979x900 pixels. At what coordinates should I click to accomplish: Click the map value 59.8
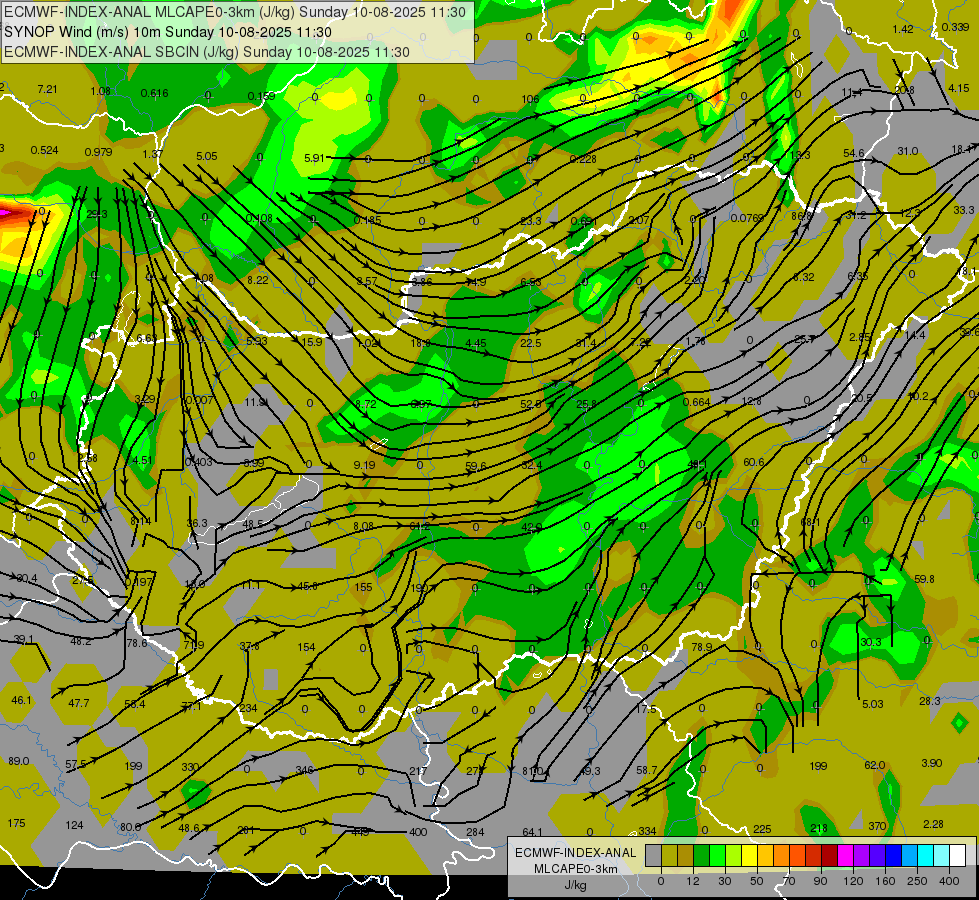pos(924,579)
